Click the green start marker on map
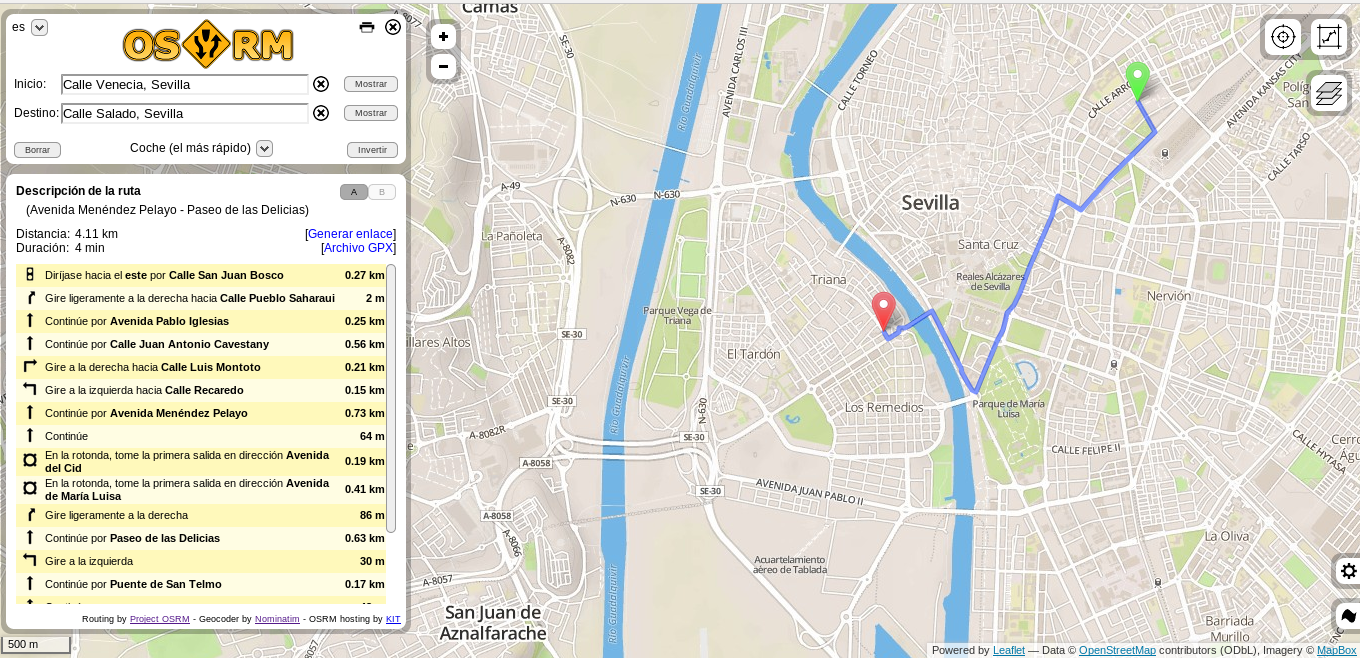The width and height of the screenshot is (1360, 658). (x=1137, y=80)
